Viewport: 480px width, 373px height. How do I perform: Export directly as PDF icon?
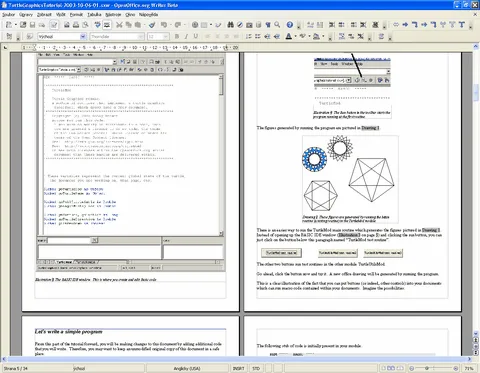coord(67,25)
